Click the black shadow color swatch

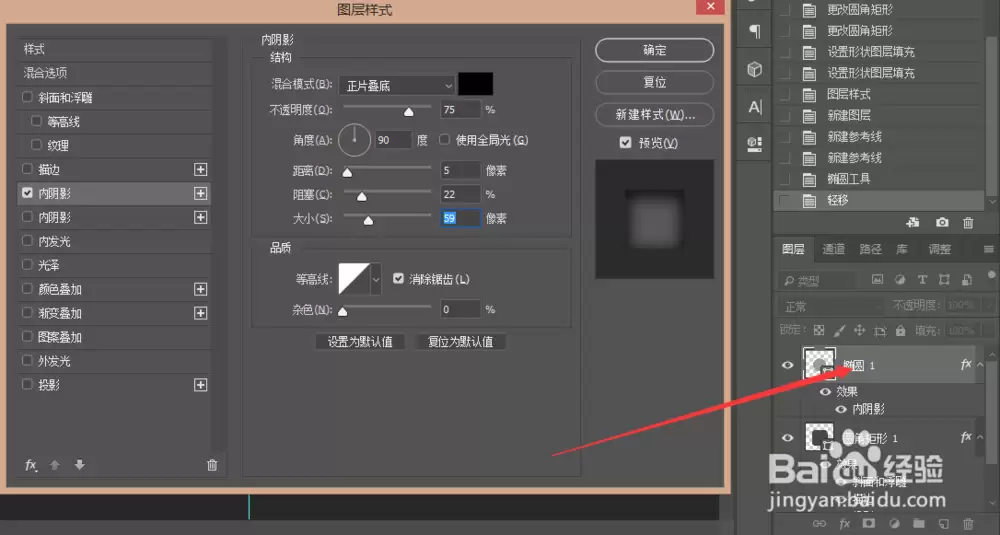click(475, 84)
